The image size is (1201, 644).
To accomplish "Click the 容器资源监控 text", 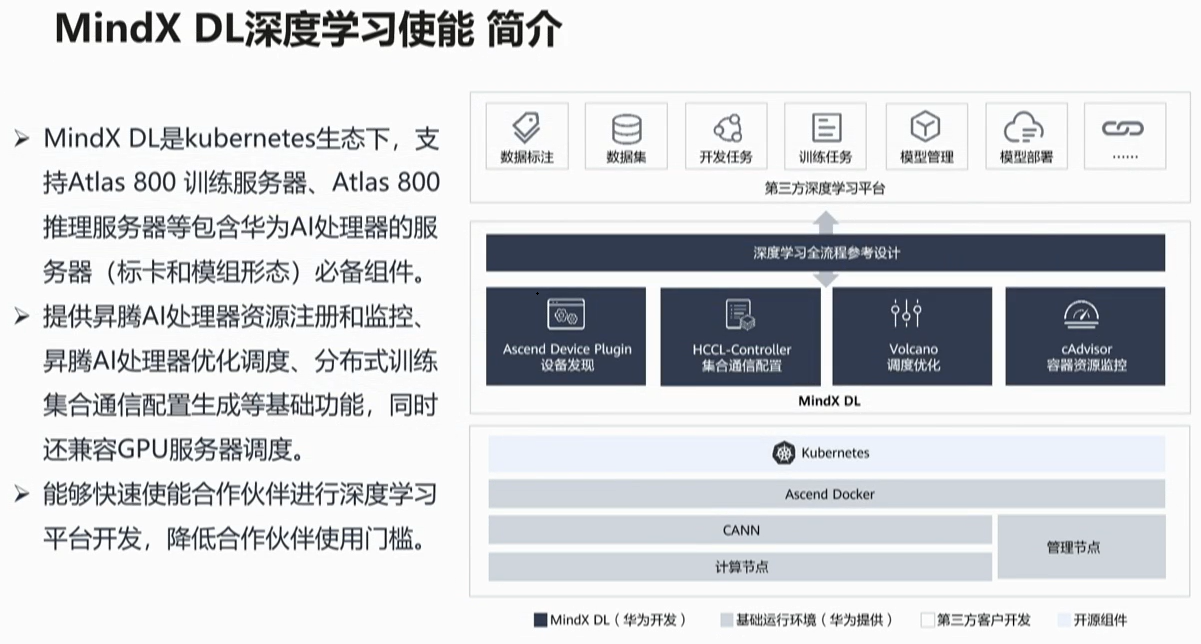I will 1087,365.
